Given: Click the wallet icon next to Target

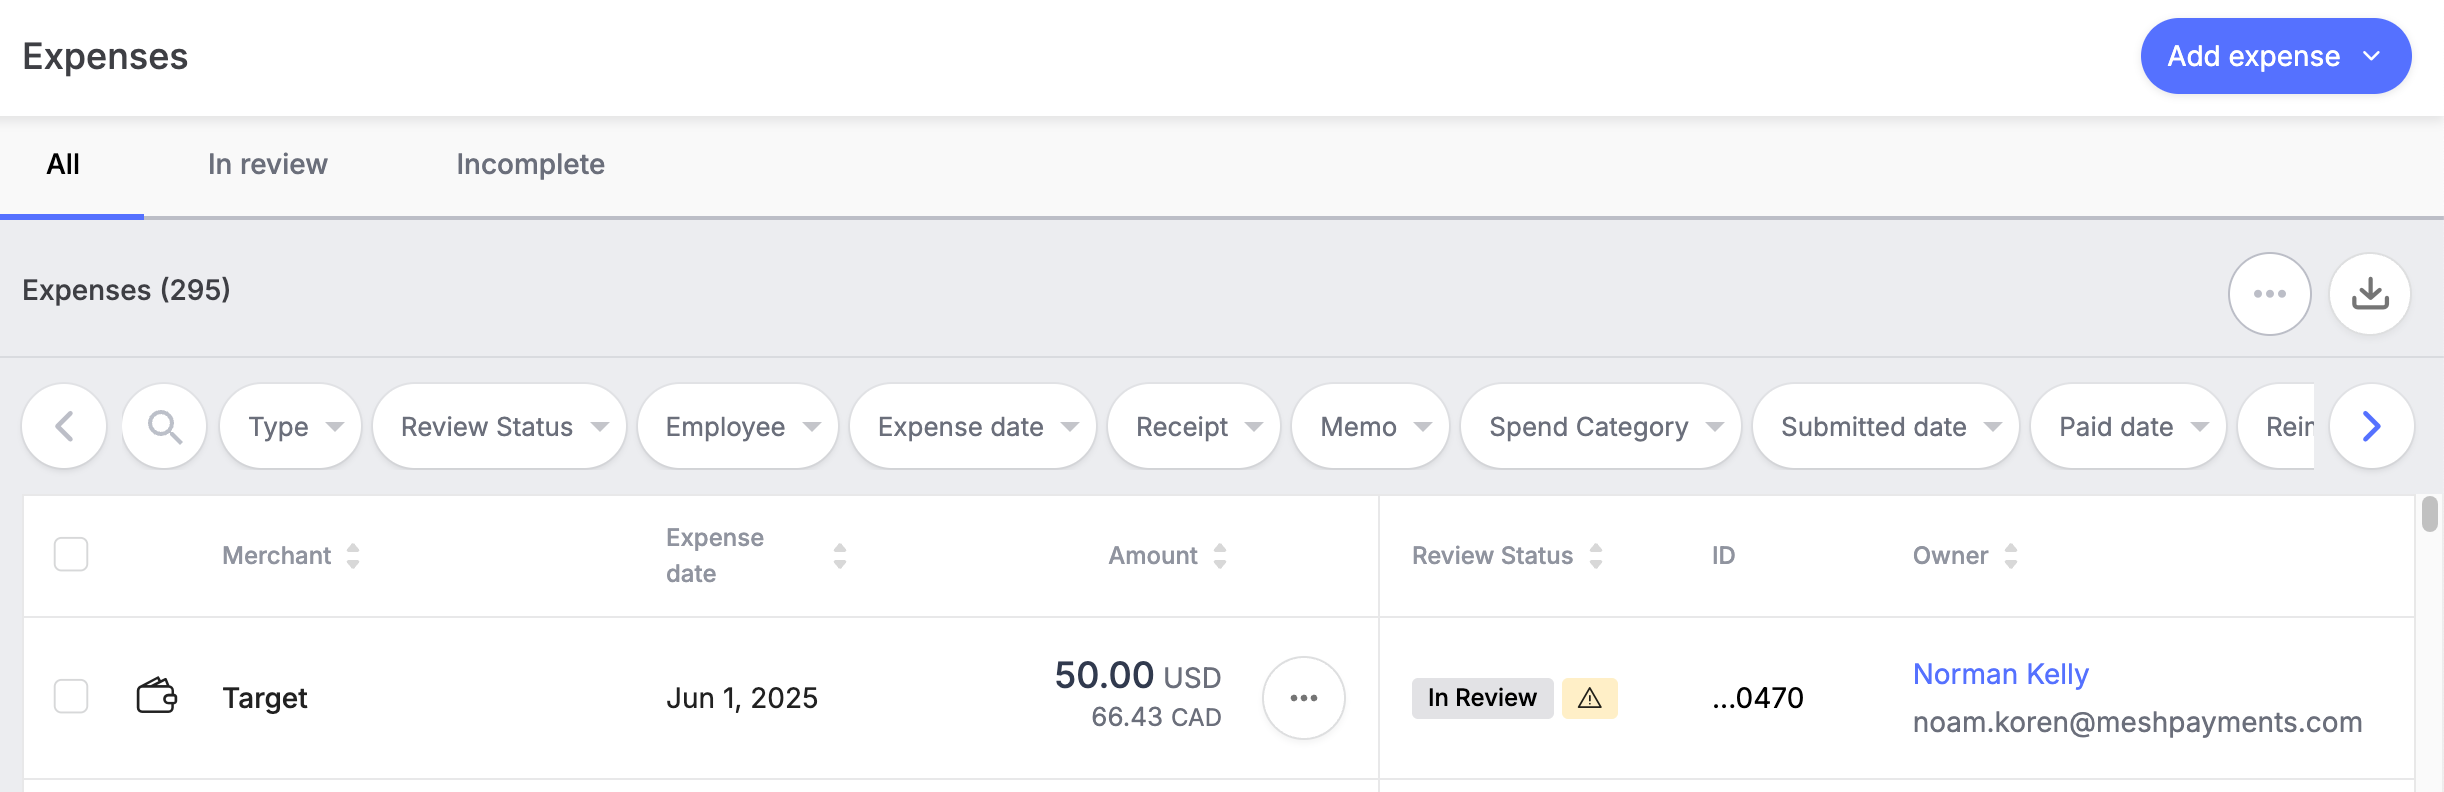Looking at the screenshot, I should tap(157, 695).
